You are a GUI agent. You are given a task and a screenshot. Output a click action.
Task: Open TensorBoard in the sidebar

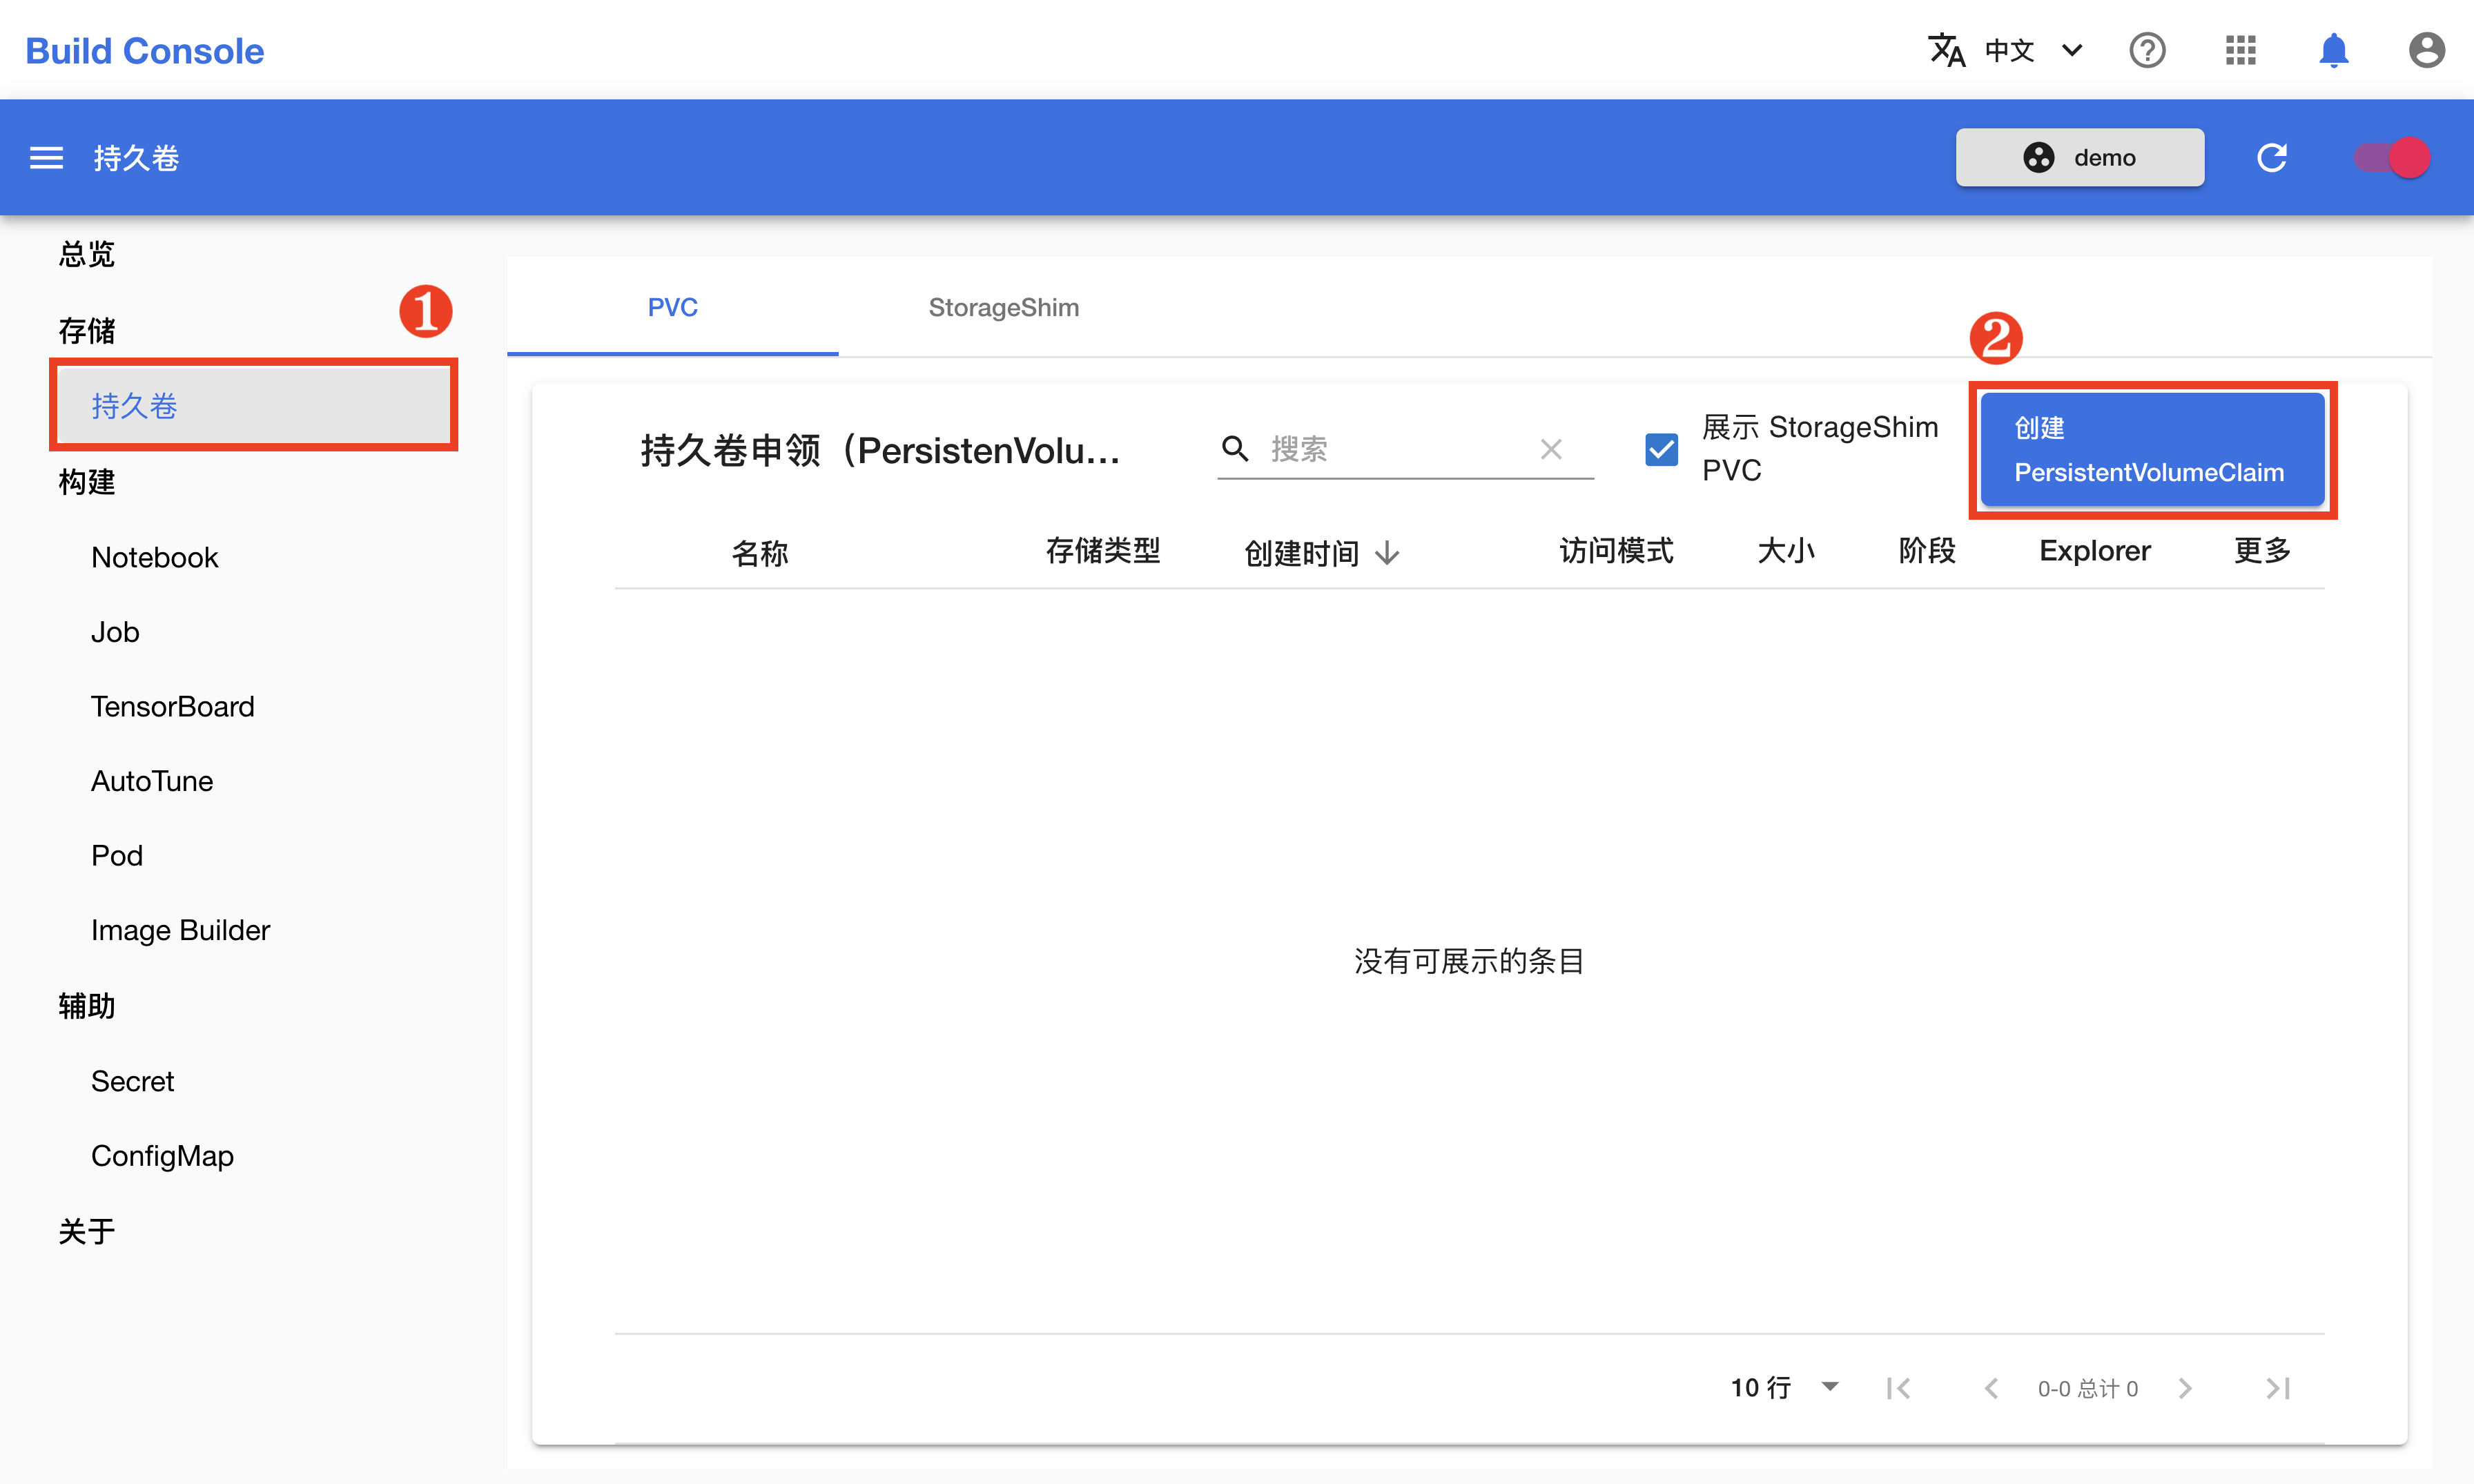(x=172, y=706)
